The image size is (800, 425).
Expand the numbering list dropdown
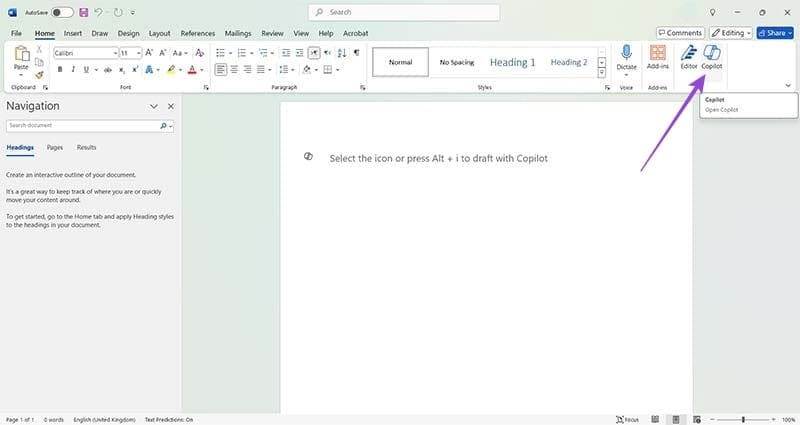(x=252, y=53)
